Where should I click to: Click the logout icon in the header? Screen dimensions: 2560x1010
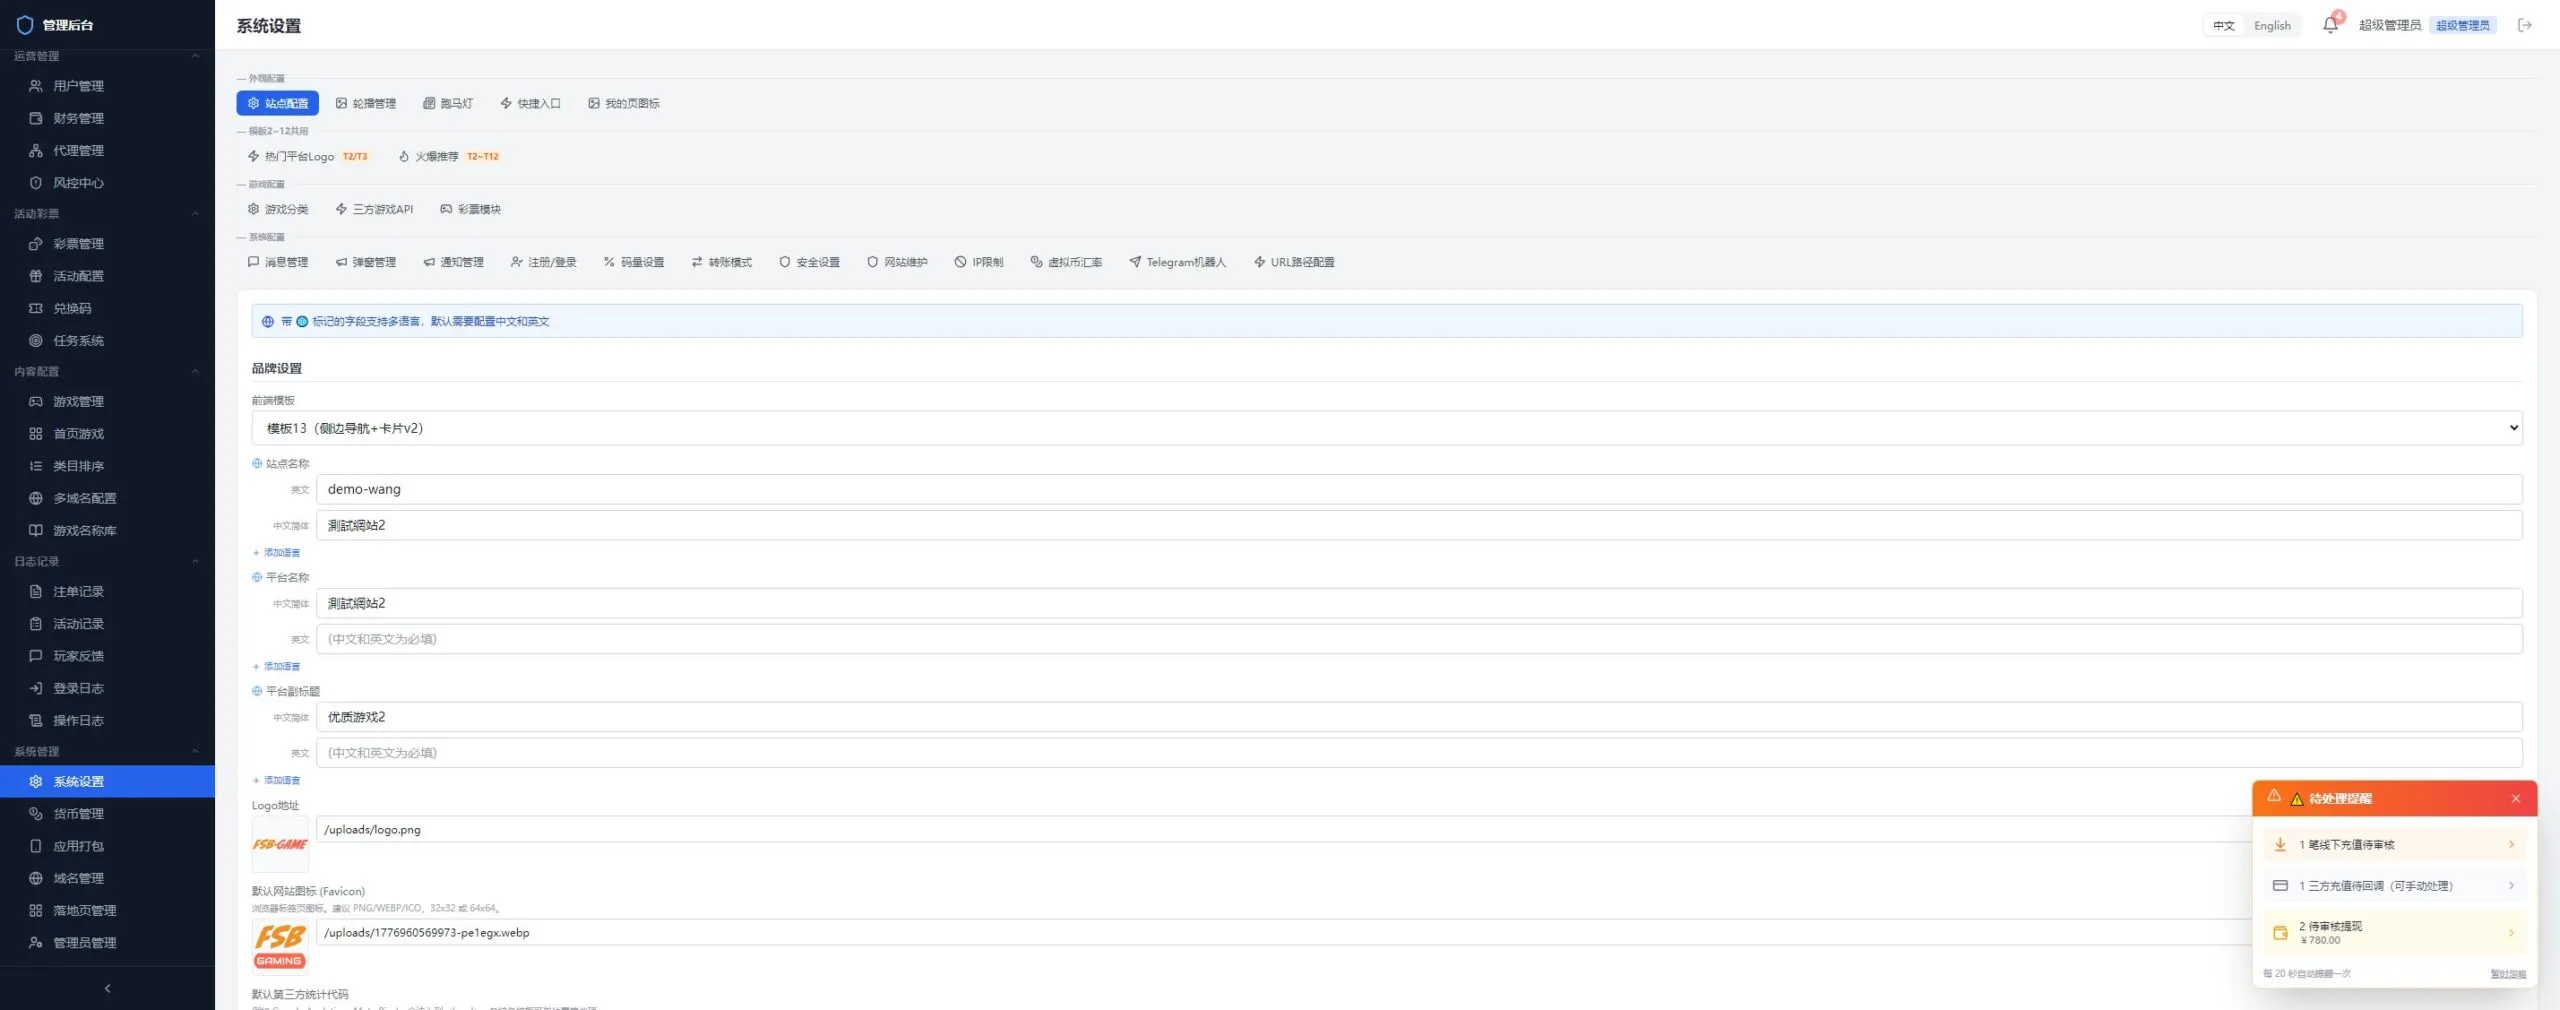[2525, 25]
